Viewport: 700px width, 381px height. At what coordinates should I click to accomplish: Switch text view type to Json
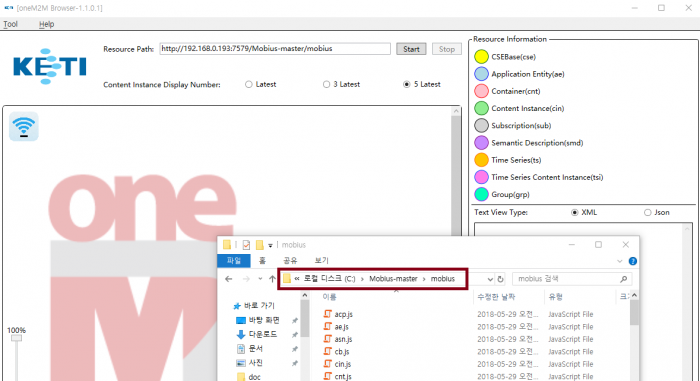point(647,213)
